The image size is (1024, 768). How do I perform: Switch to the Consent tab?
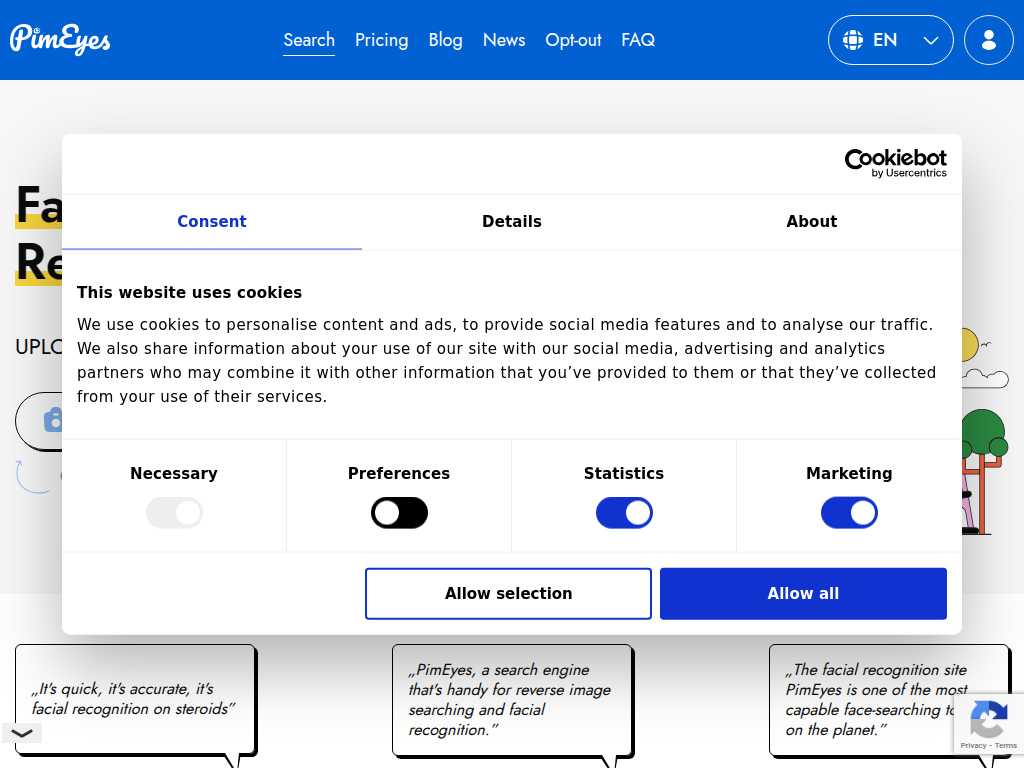(212, 221)
